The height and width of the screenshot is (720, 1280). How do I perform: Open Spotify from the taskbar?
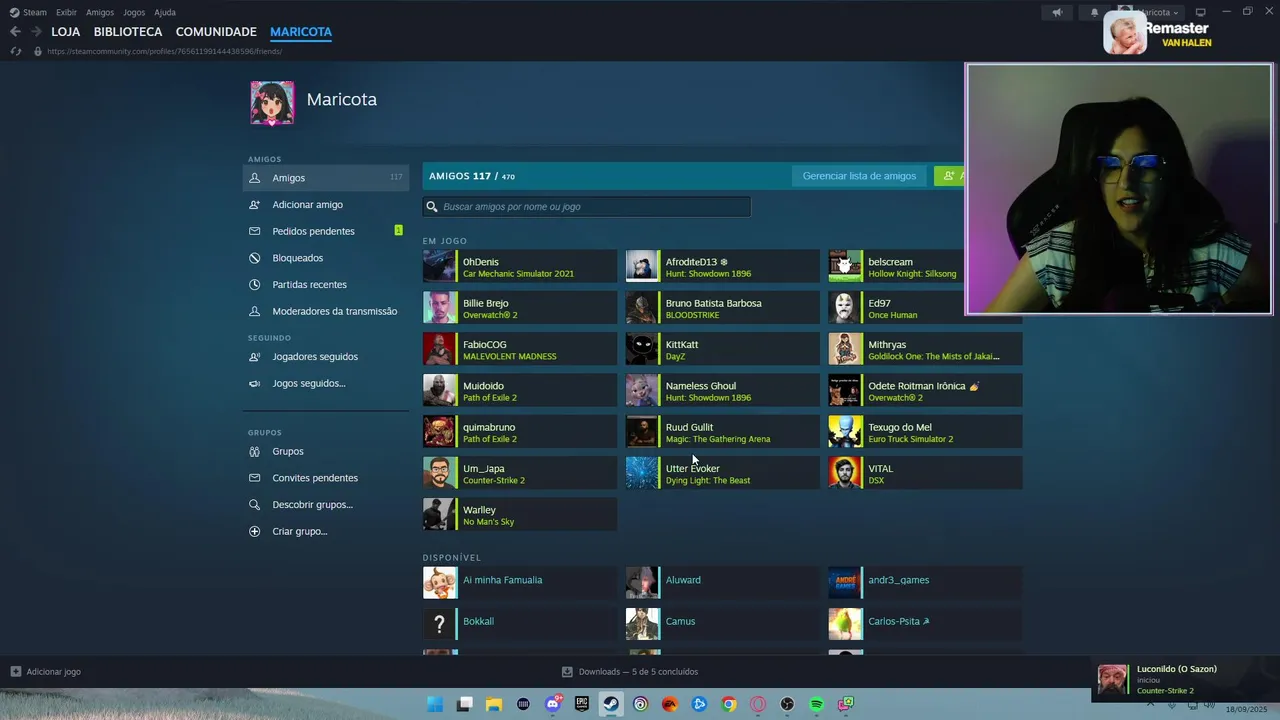(817, 704)
